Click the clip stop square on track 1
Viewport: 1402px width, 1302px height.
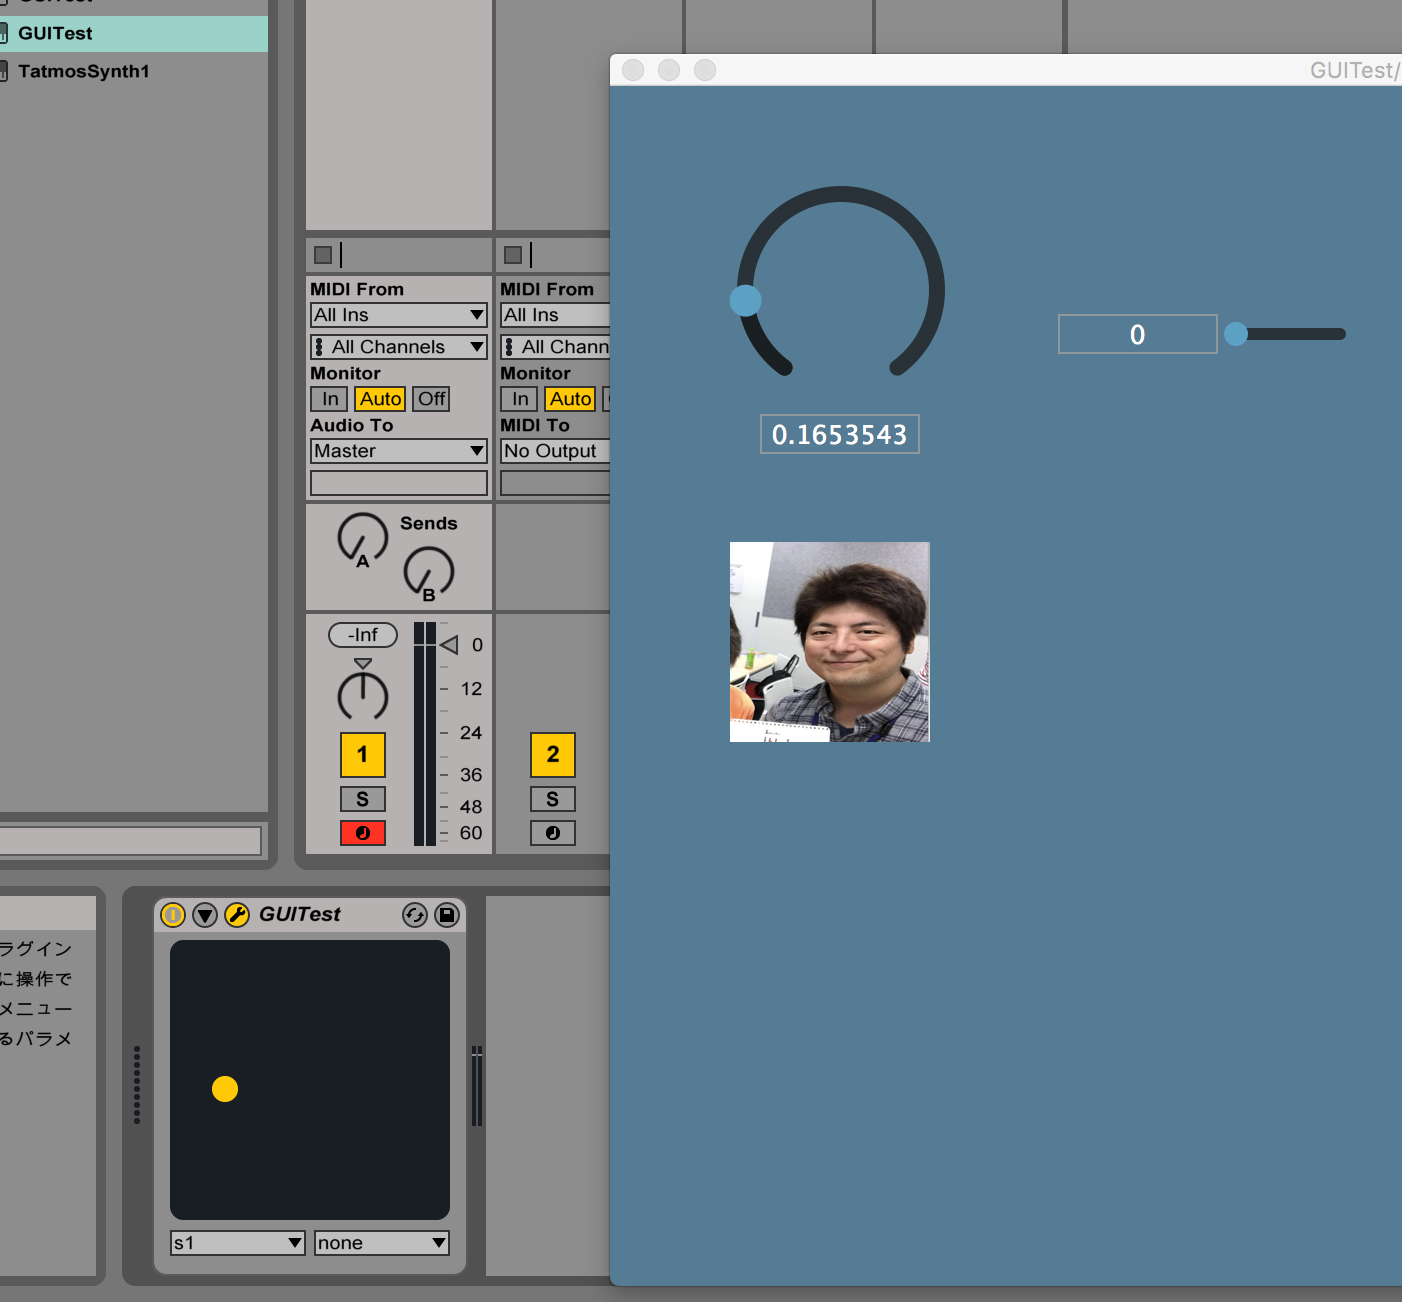point(323,255)
